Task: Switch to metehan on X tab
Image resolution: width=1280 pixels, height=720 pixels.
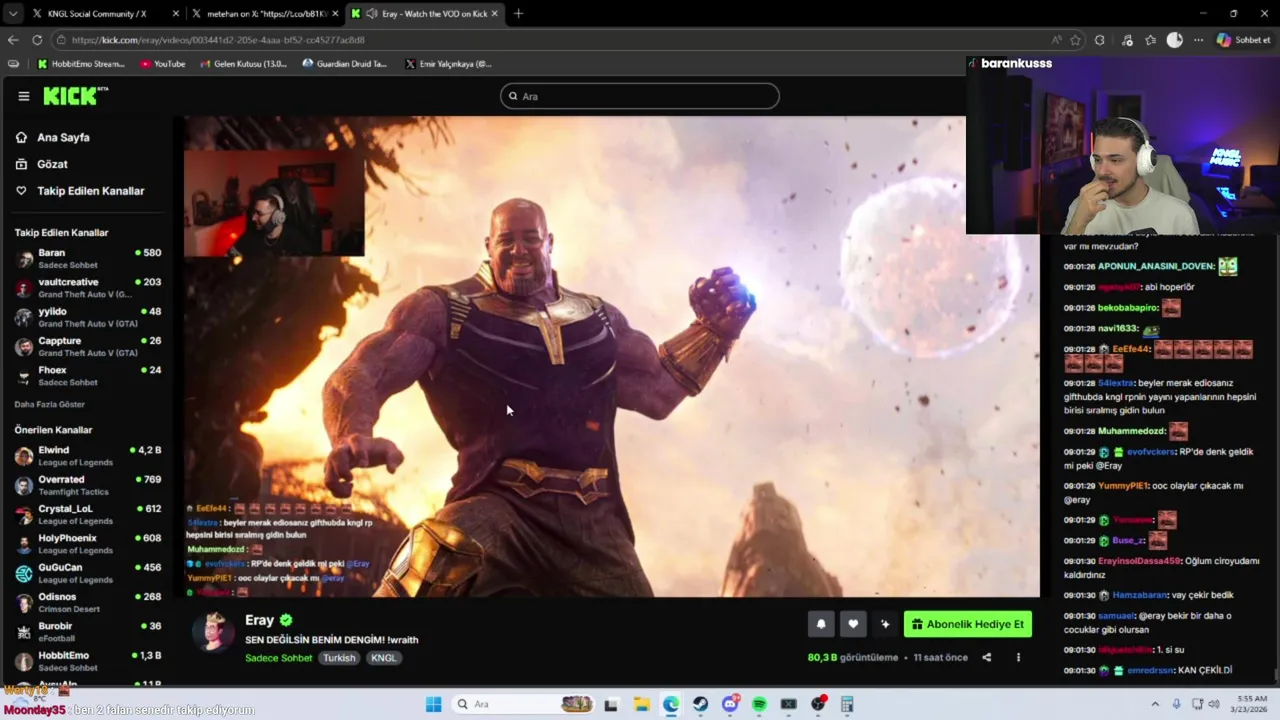Action: 265,13
